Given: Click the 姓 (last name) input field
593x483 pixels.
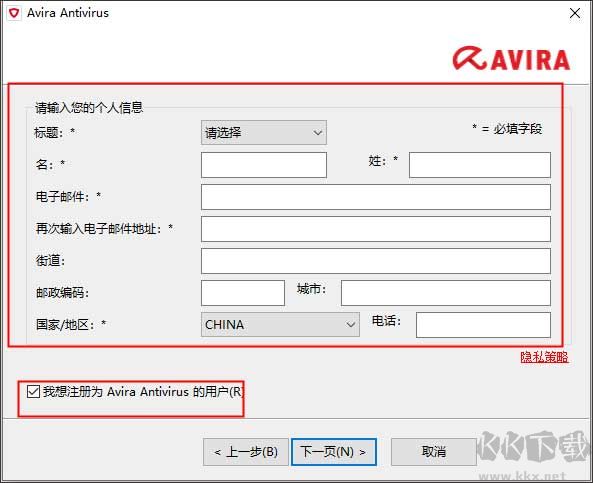Looking at the screenshot, I should (x=480, y=165).
